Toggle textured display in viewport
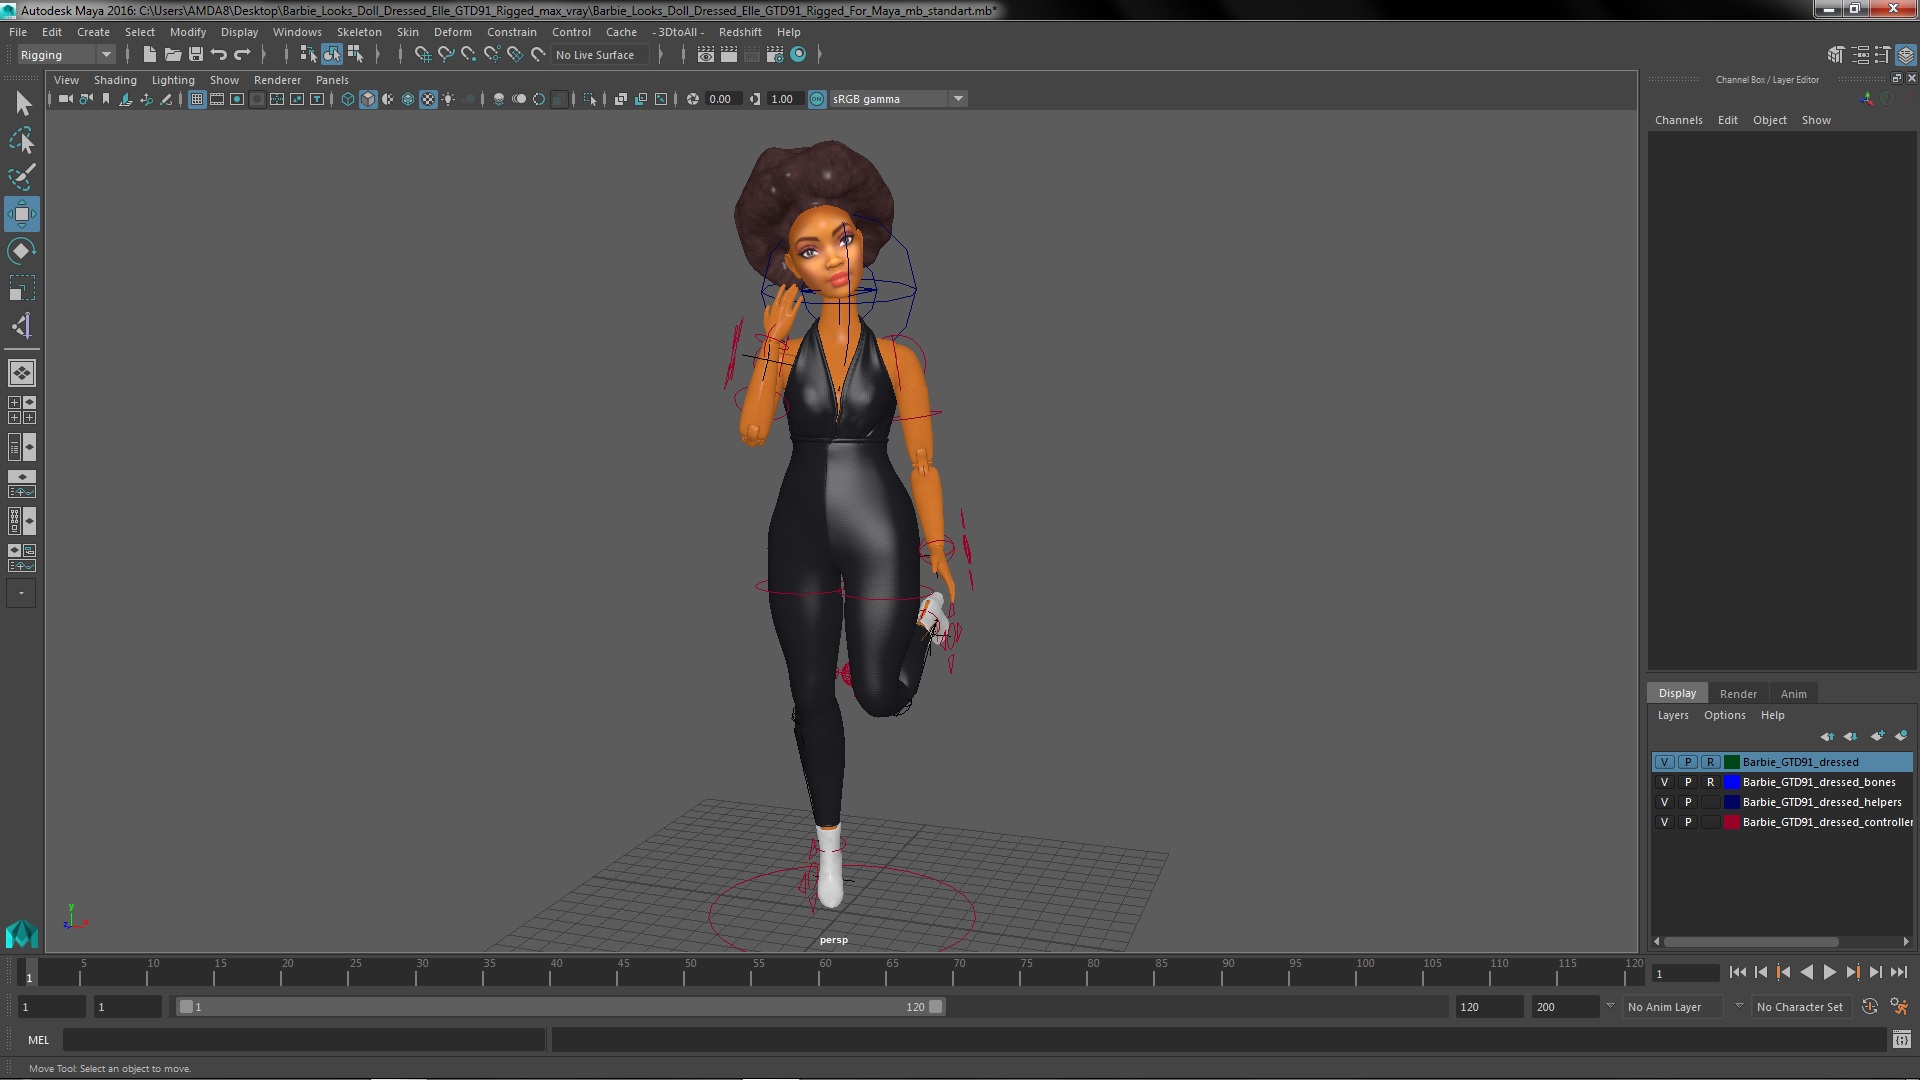1920x1080 pixels. coord(428,99)
